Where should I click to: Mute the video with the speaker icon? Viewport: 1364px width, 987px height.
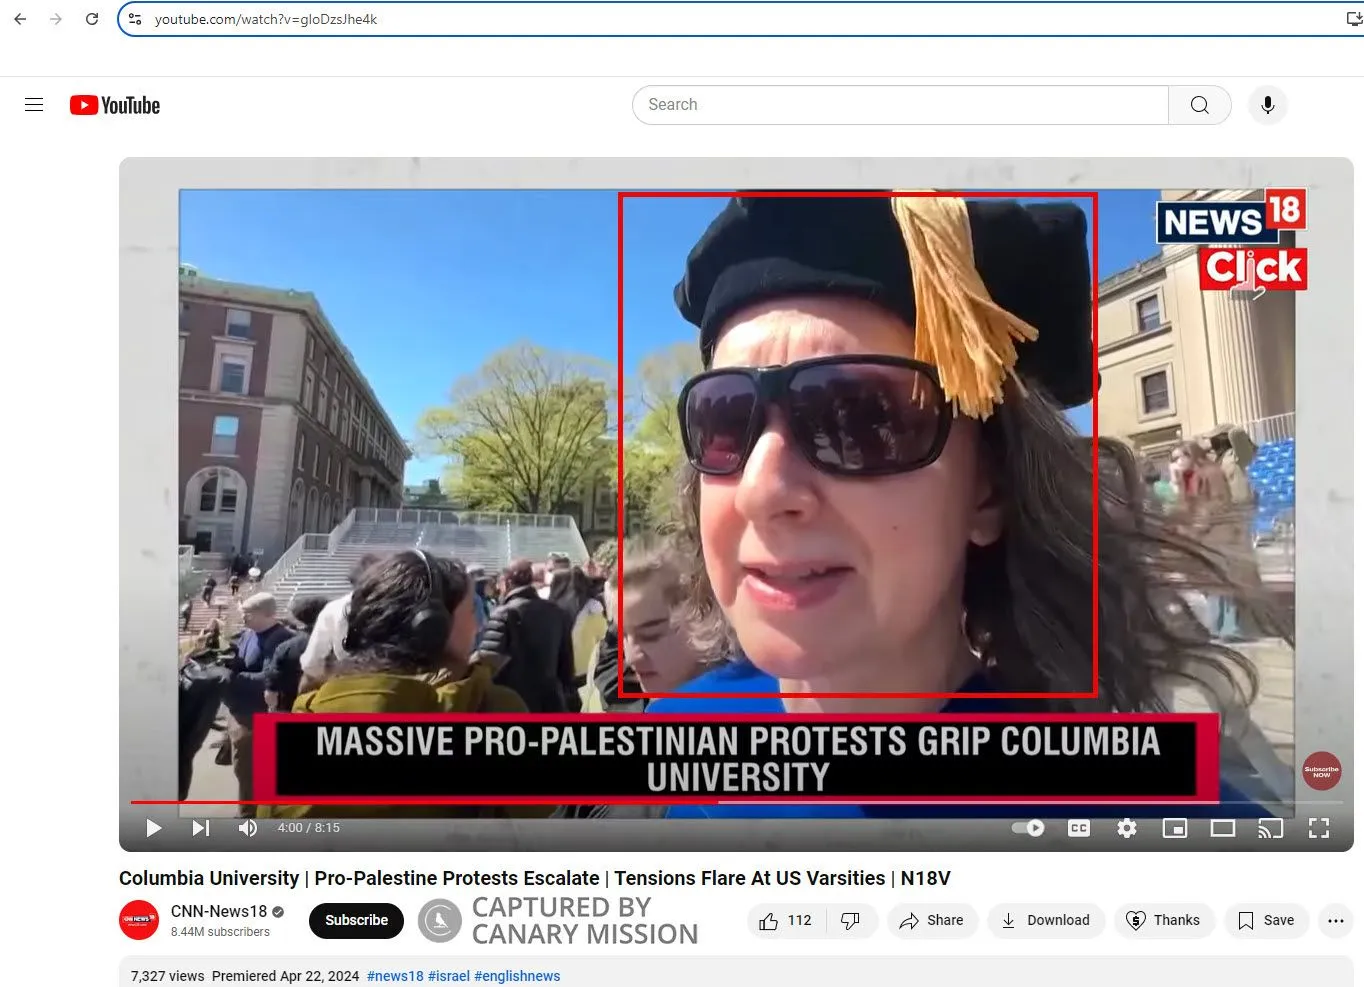[x=247, y=828]
